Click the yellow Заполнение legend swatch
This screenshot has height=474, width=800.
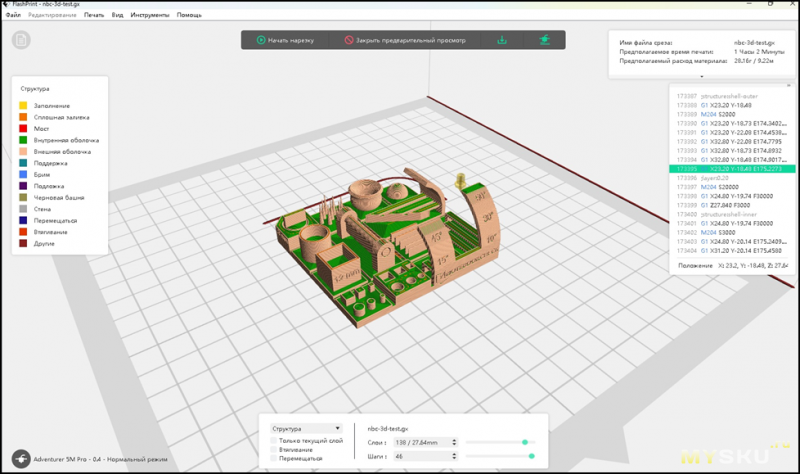pyautogui.click(x=23, y=105)
